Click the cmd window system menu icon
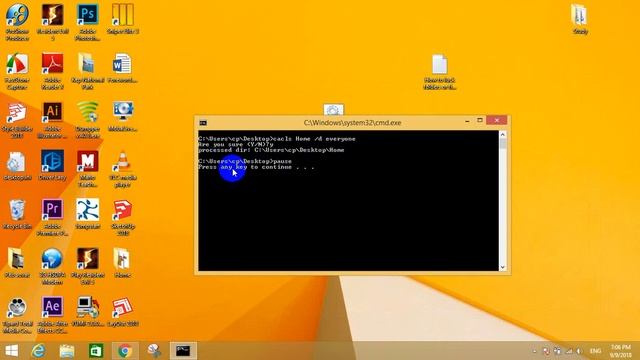The width and height of the screenshot is (640, 360). 203,123
